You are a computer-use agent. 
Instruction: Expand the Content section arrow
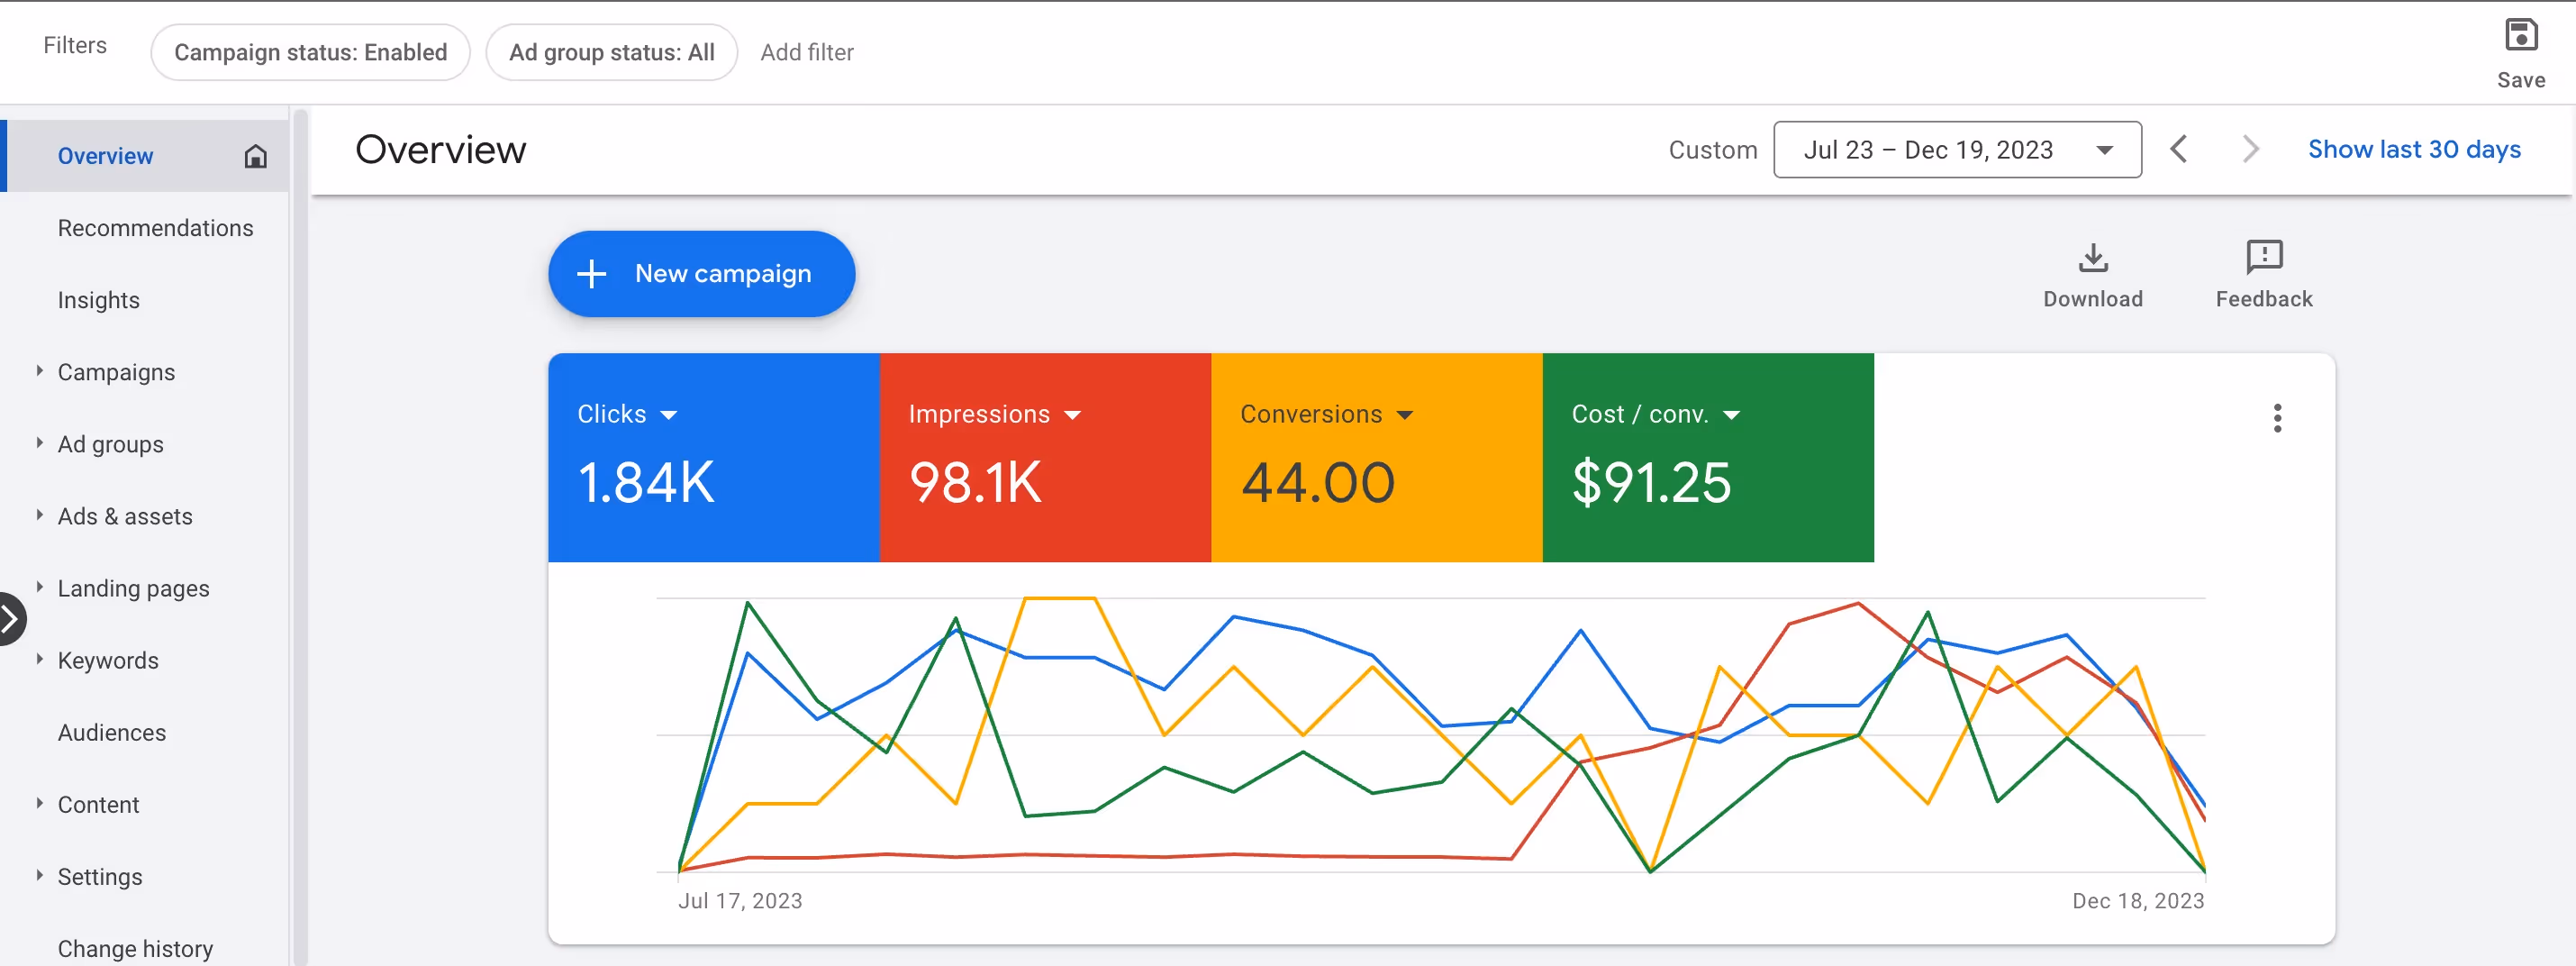point(39,803)
